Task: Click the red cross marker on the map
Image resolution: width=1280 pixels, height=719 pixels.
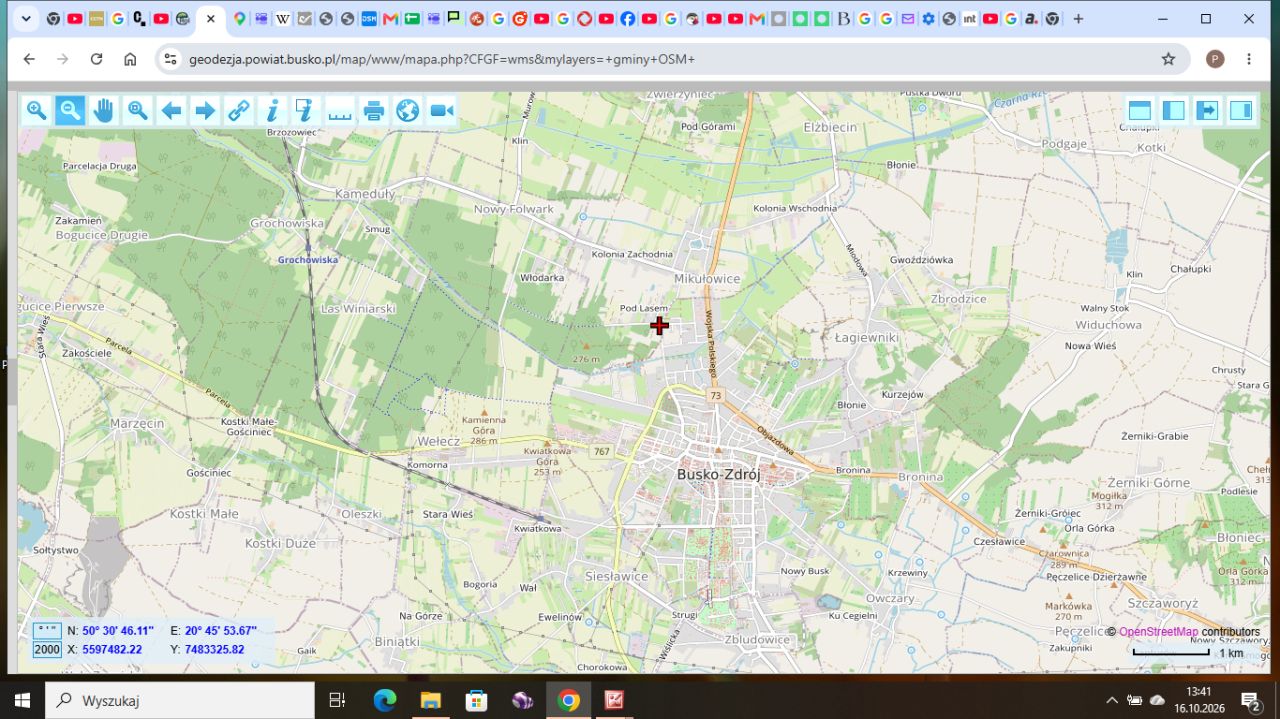Action: [659, 325]
